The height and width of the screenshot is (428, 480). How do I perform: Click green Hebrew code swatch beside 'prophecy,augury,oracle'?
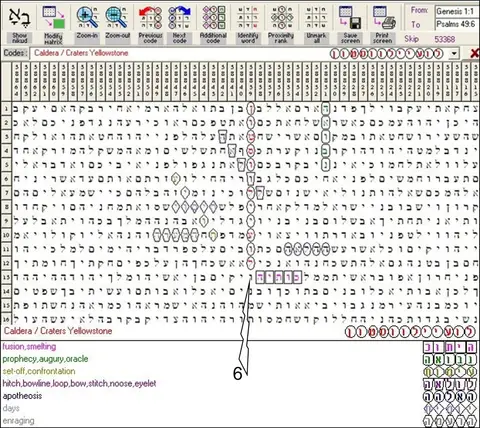tap(449, 360)
